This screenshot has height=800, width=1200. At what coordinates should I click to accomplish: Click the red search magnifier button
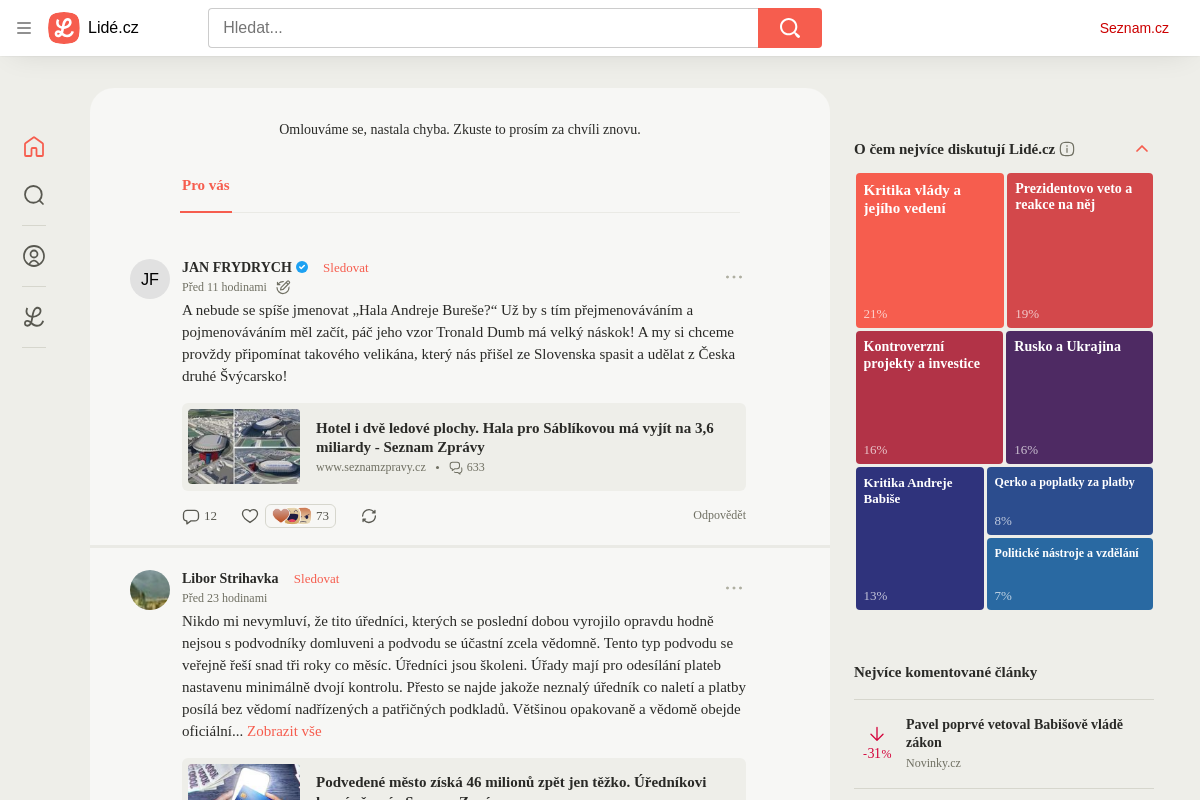point(790,28)
